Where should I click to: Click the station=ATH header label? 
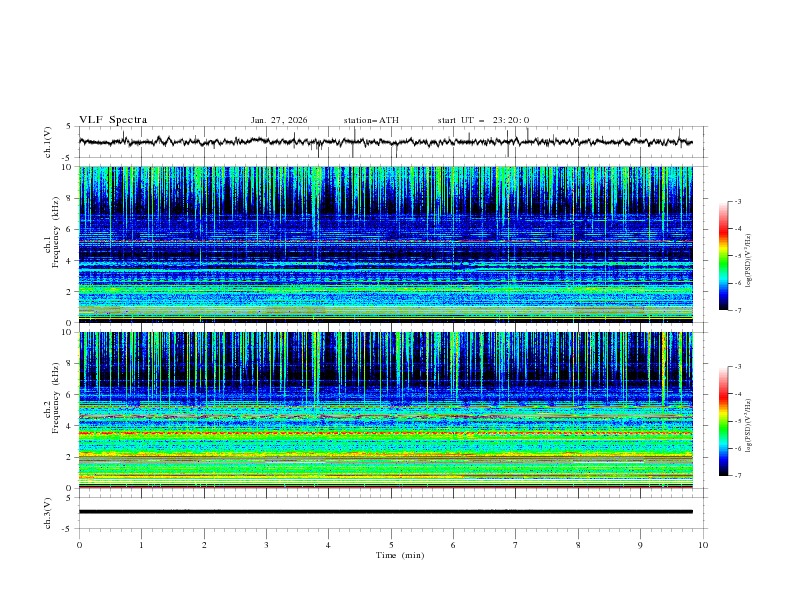(x=371, y=120)
